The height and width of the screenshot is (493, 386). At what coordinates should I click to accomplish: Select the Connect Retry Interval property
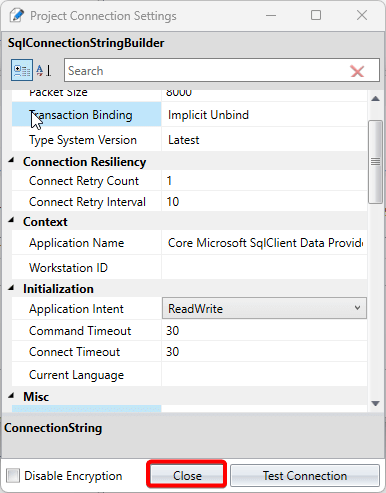(87, 202)
